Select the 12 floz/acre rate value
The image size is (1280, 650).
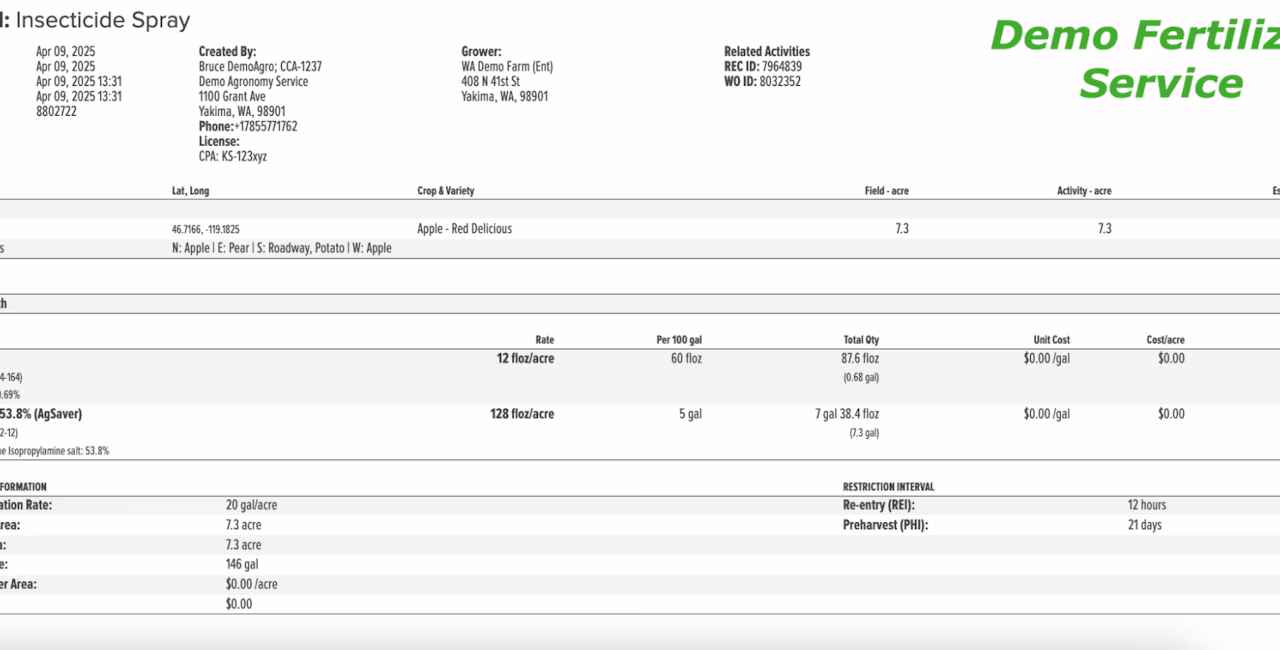pos(525,358)
